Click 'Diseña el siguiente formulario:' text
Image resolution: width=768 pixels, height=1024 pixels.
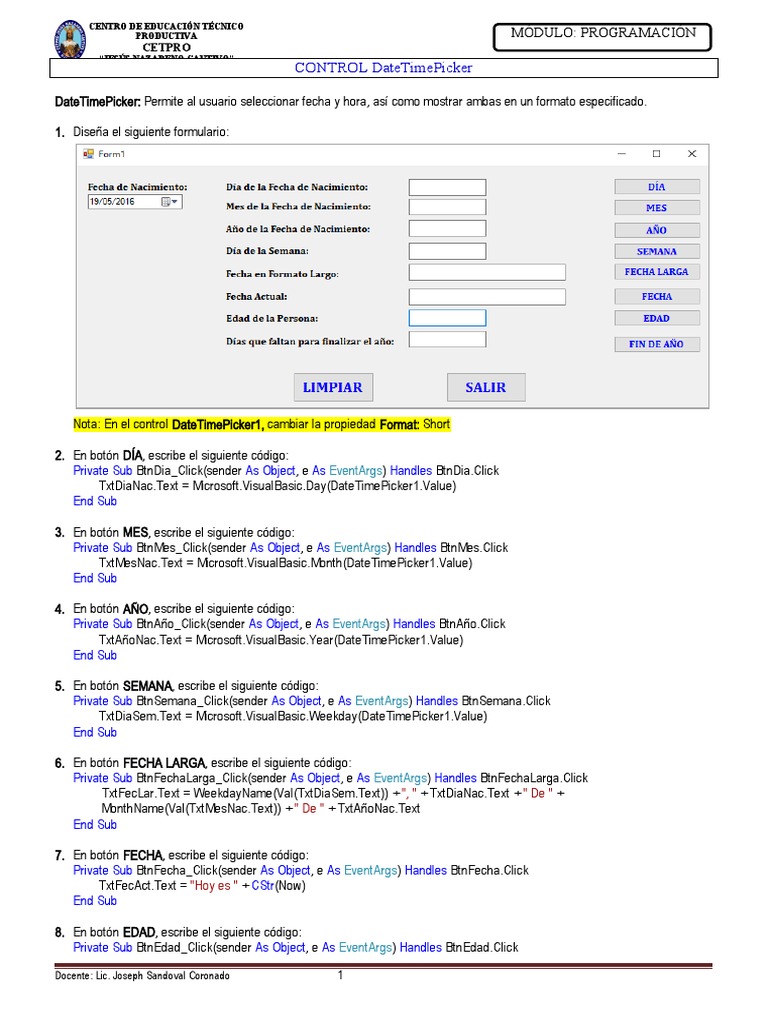click(x=151, y=132)
